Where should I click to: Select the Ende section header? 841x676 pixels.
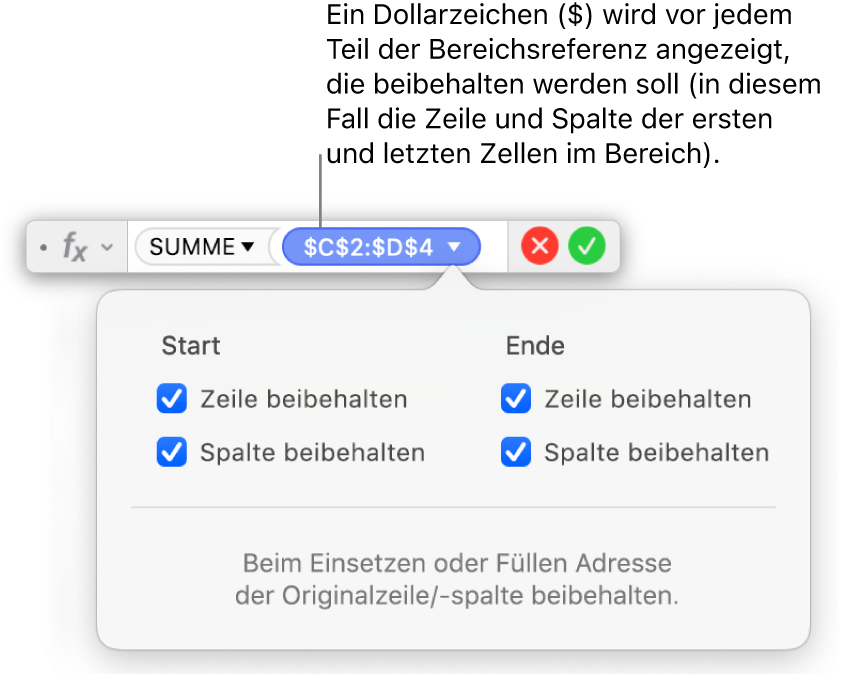click(535, 346)
